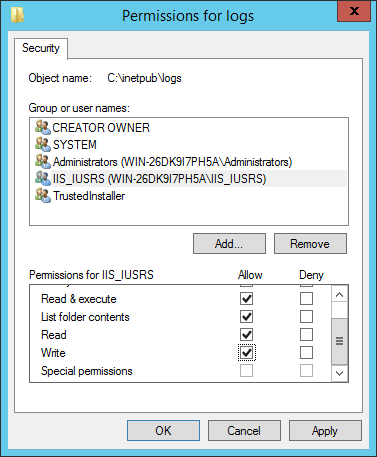Click the Administrators user group icon
Viewport: 377px width, 457px height.
[43, 161]
